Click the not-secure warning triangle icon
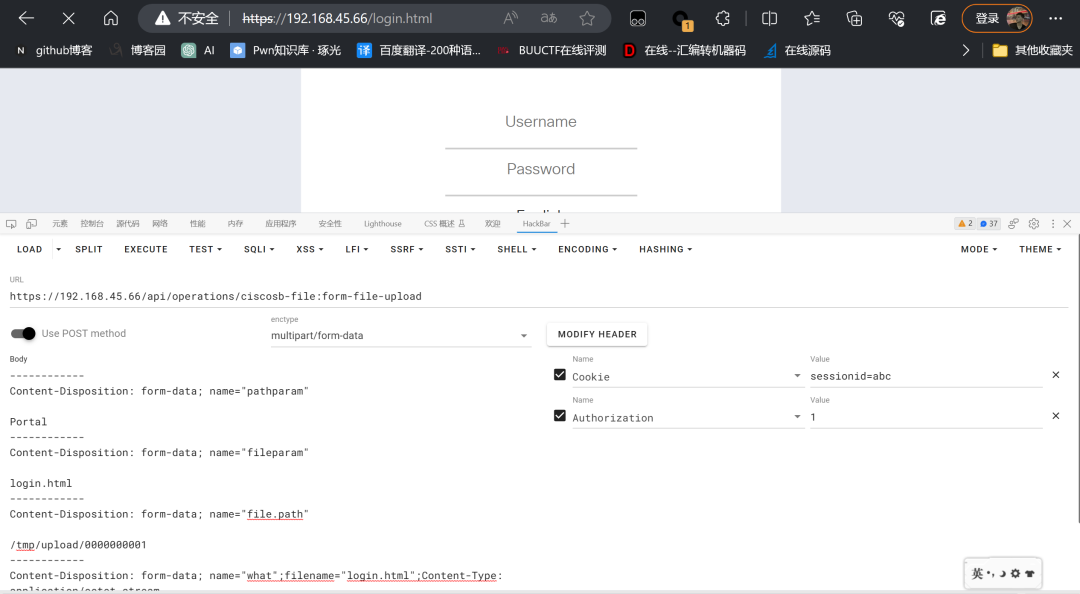Viewport: 1080px width, 594px height. click(163, 19)
